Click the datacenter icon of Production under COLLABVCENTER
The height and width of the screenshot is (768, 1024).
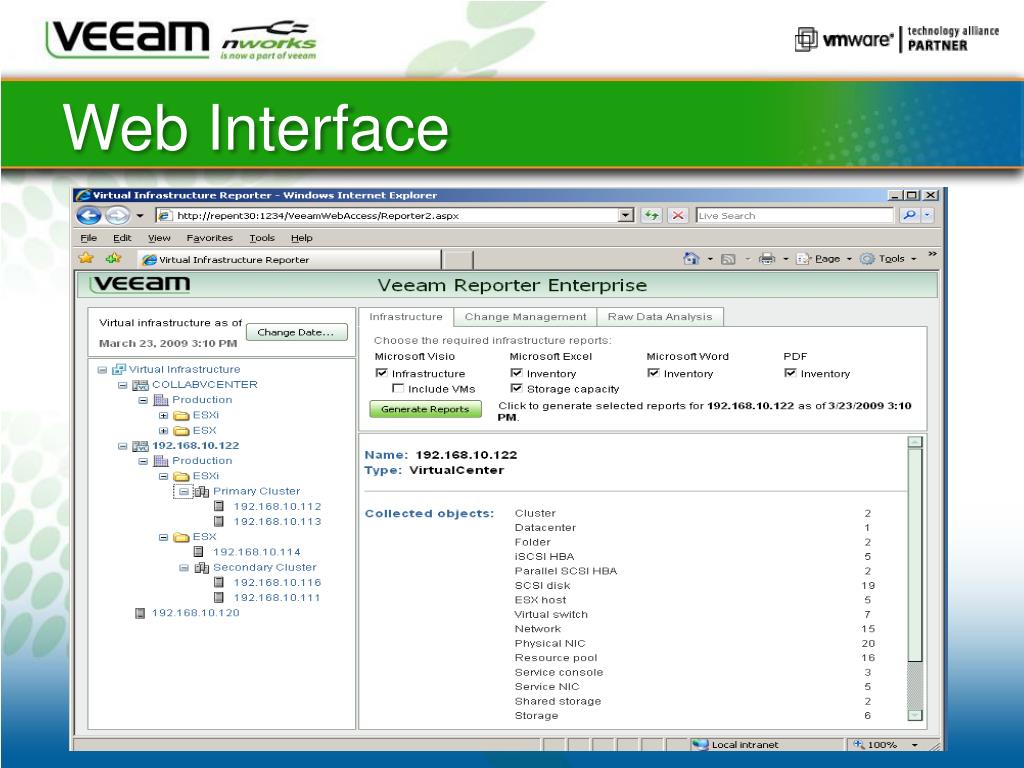coord(161,400)
